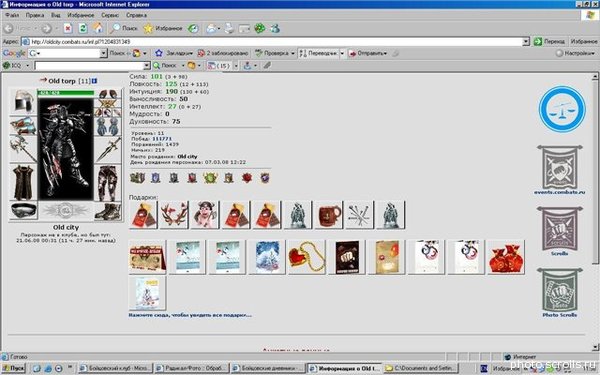Open the Настройки dropdown in Google toolbar
Screen dimensions: 600x375
(575, 53)
